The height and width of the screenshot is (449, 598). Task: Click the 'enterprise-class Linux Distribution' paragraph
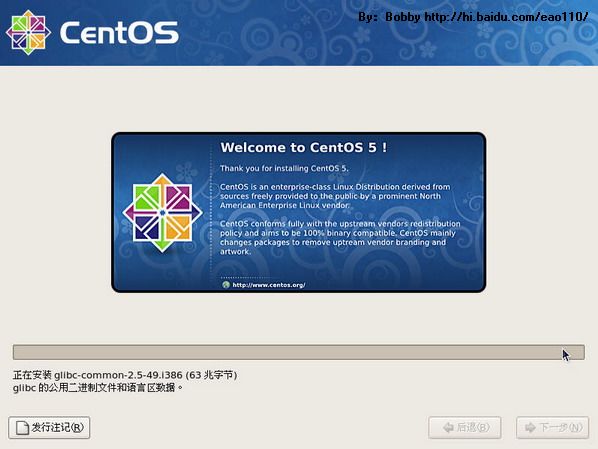[x=335, y=196]
